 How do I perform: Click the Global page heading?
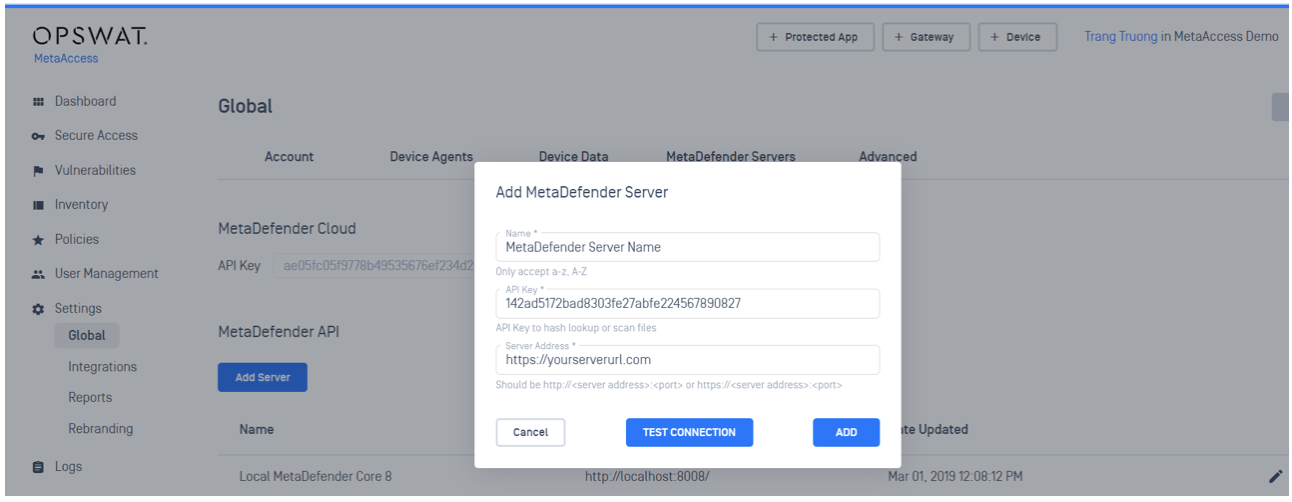[x=245, y=107]
